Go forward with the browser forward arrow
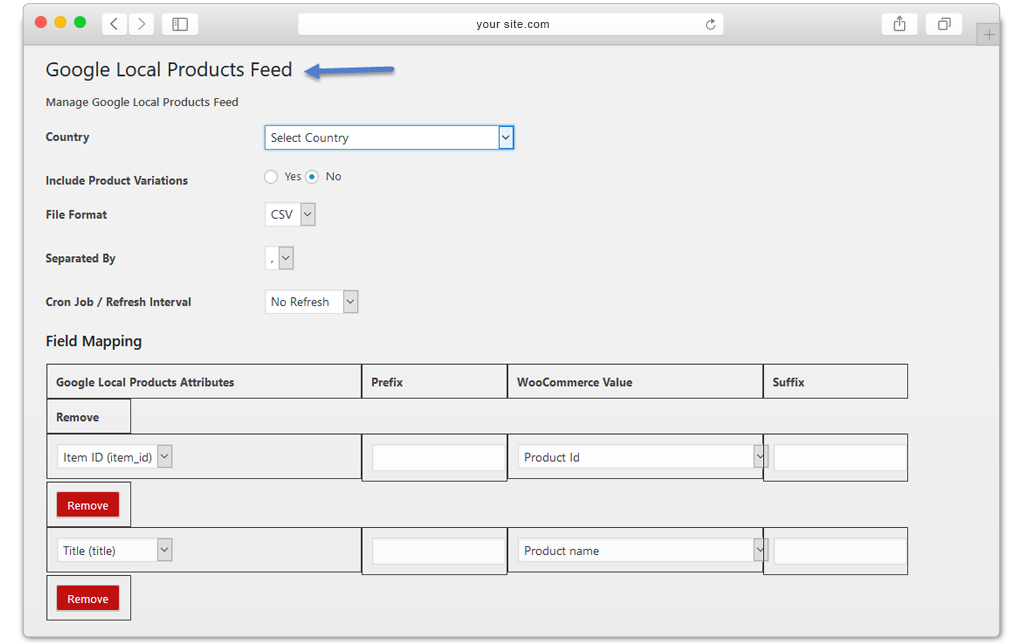Image resolution: width=1024 pixels, height=643 pixels. point(141,24)
